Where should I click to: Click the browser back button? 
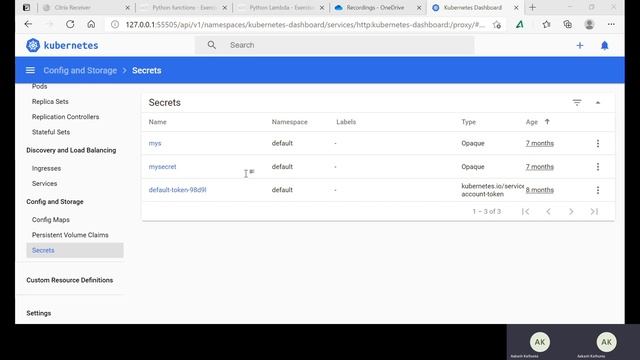(x=28, y=24)
